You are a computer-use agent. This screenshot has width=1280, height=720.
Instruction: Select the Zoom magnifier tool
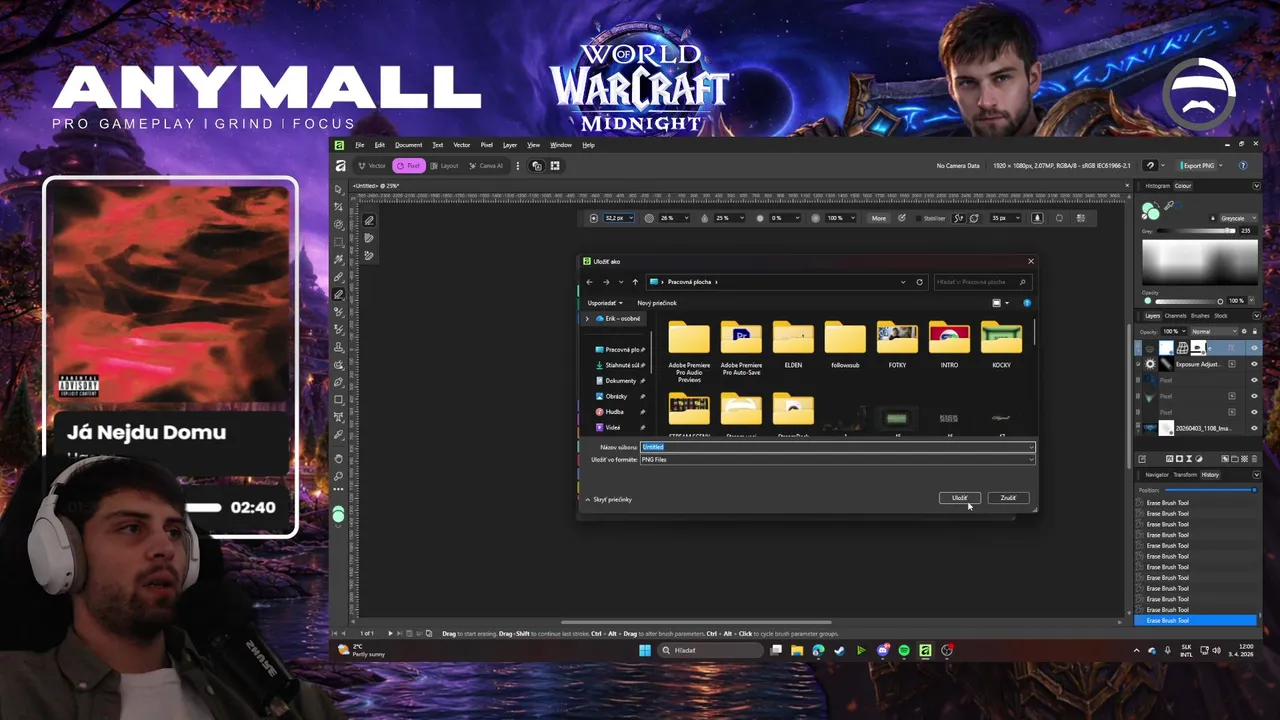point(338,474)
